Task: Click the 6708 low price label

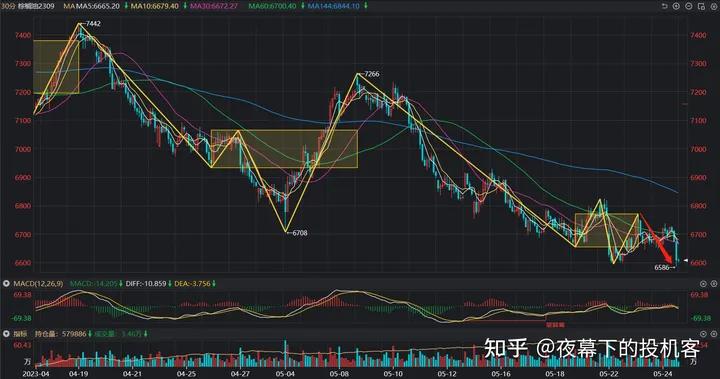Action: point(300,233)
